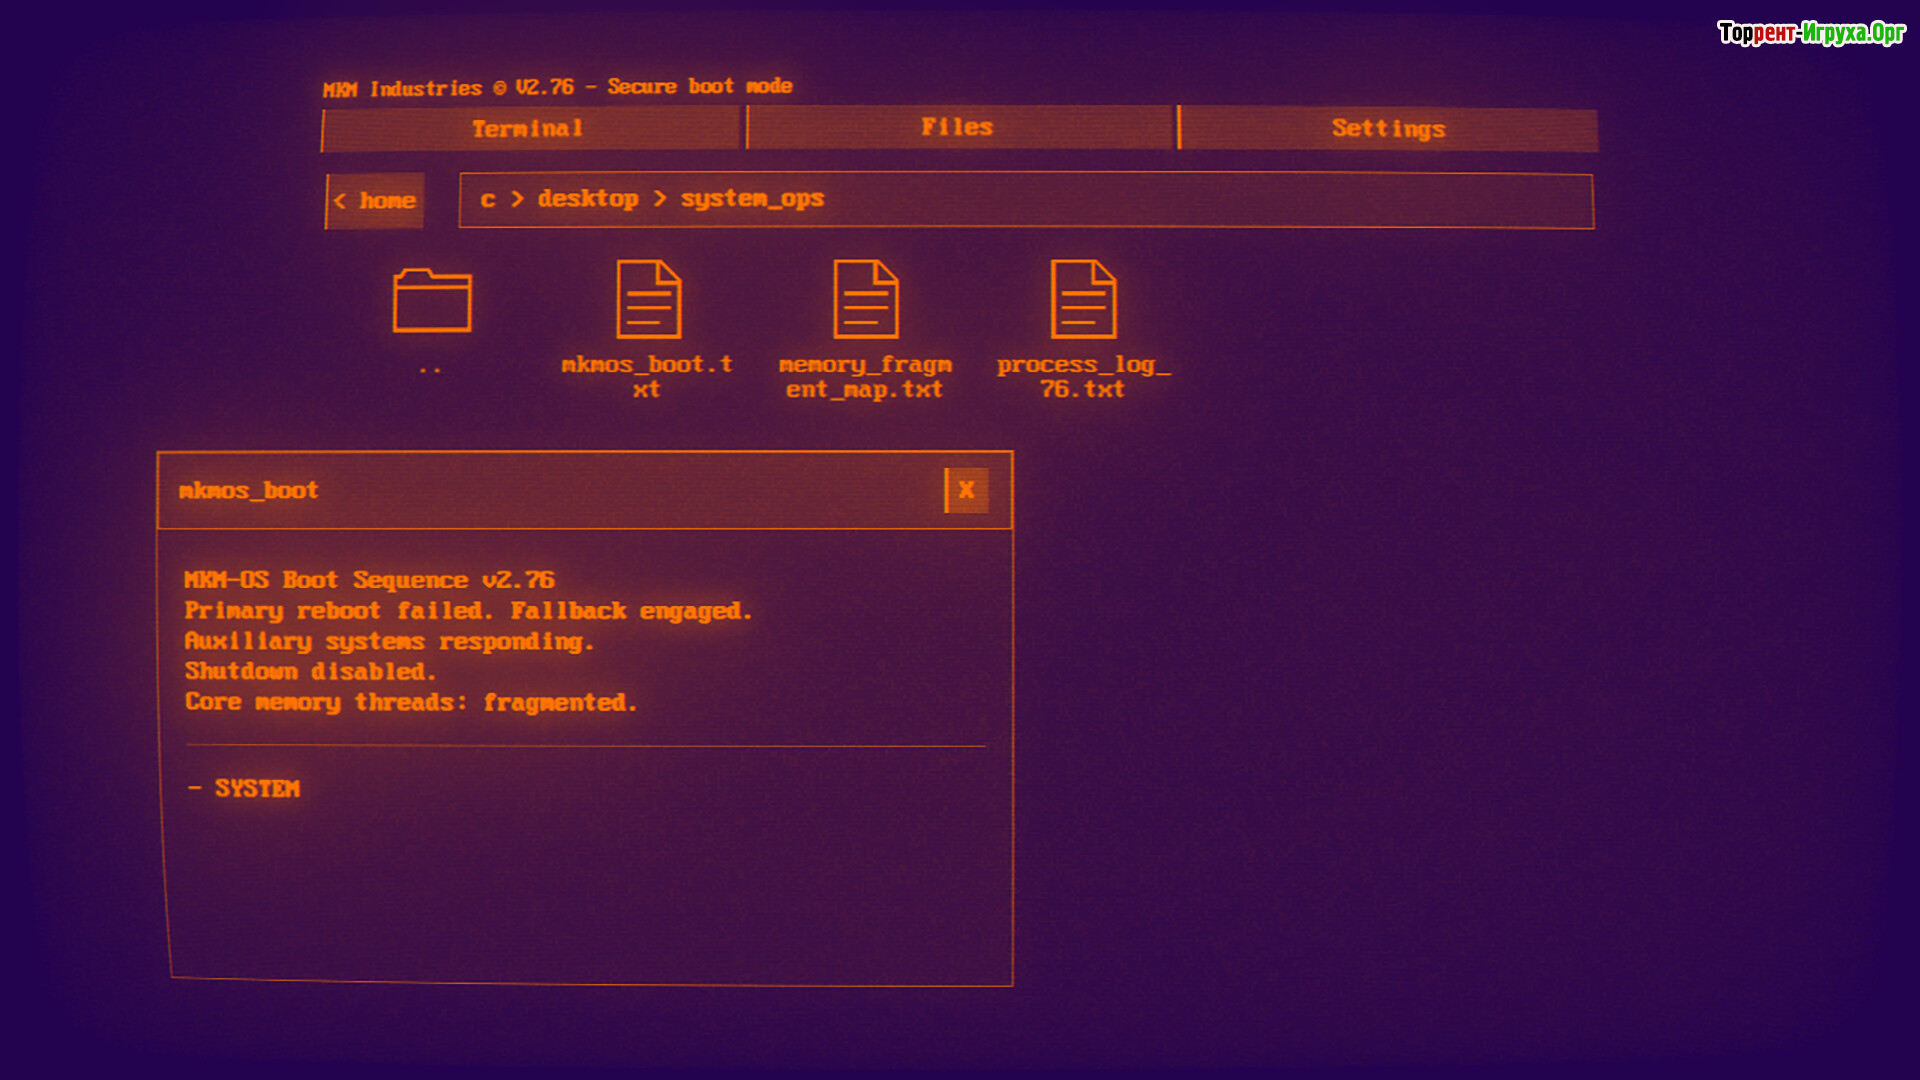Click the '..' label under folder

point(430,370)
